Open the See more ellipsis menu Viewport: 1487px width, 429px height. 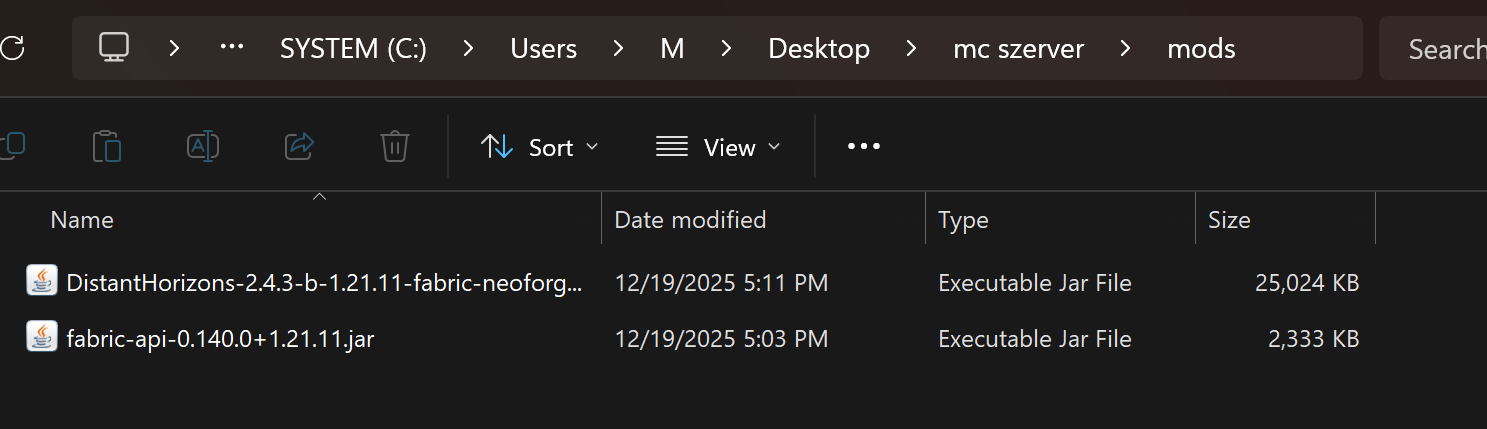(863, 147)
